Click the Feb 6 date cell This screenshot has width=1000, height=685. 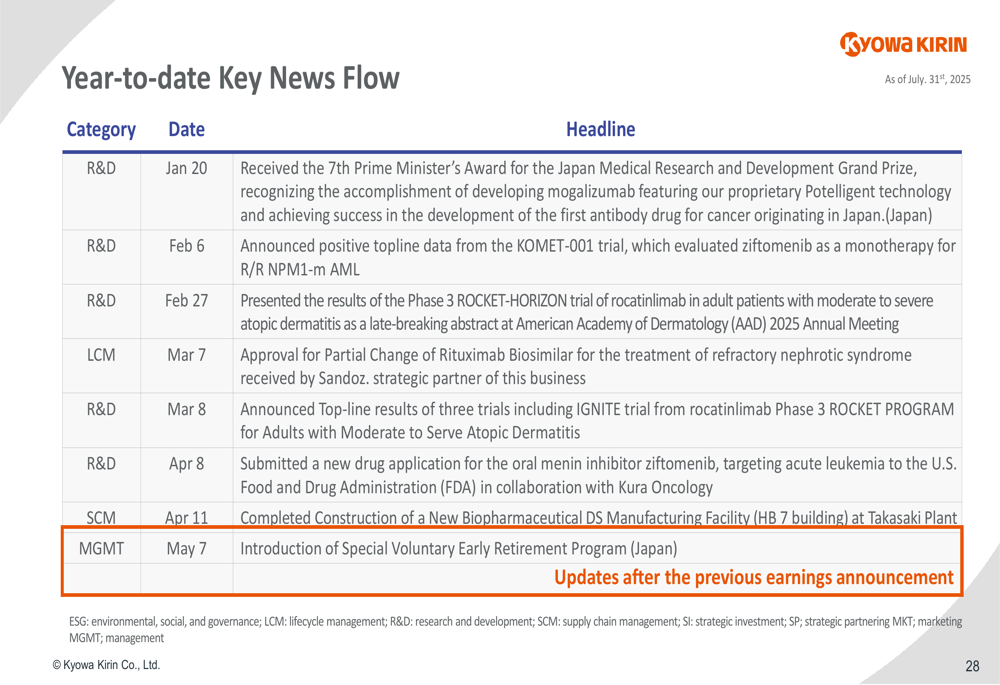point(187,246)
